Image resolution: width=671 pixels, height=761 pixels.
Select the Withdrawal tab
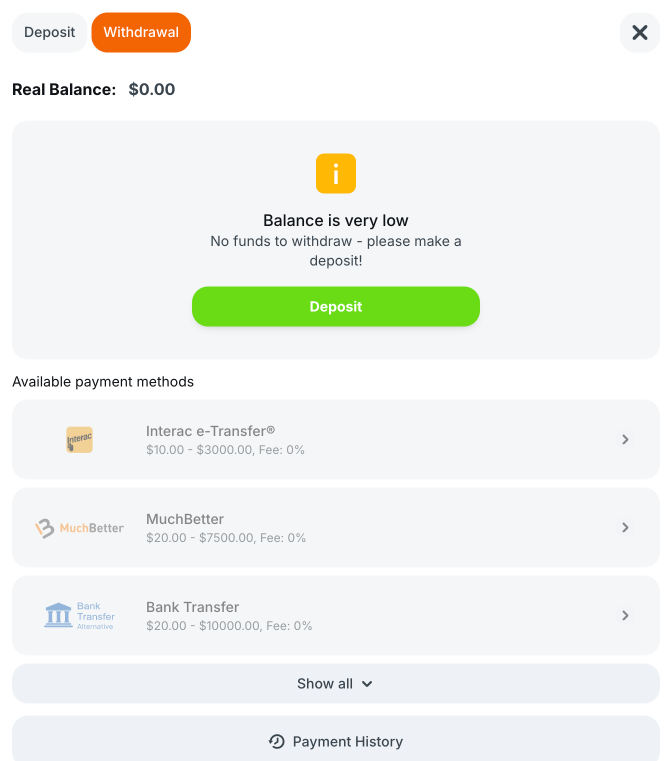[141, 32]
